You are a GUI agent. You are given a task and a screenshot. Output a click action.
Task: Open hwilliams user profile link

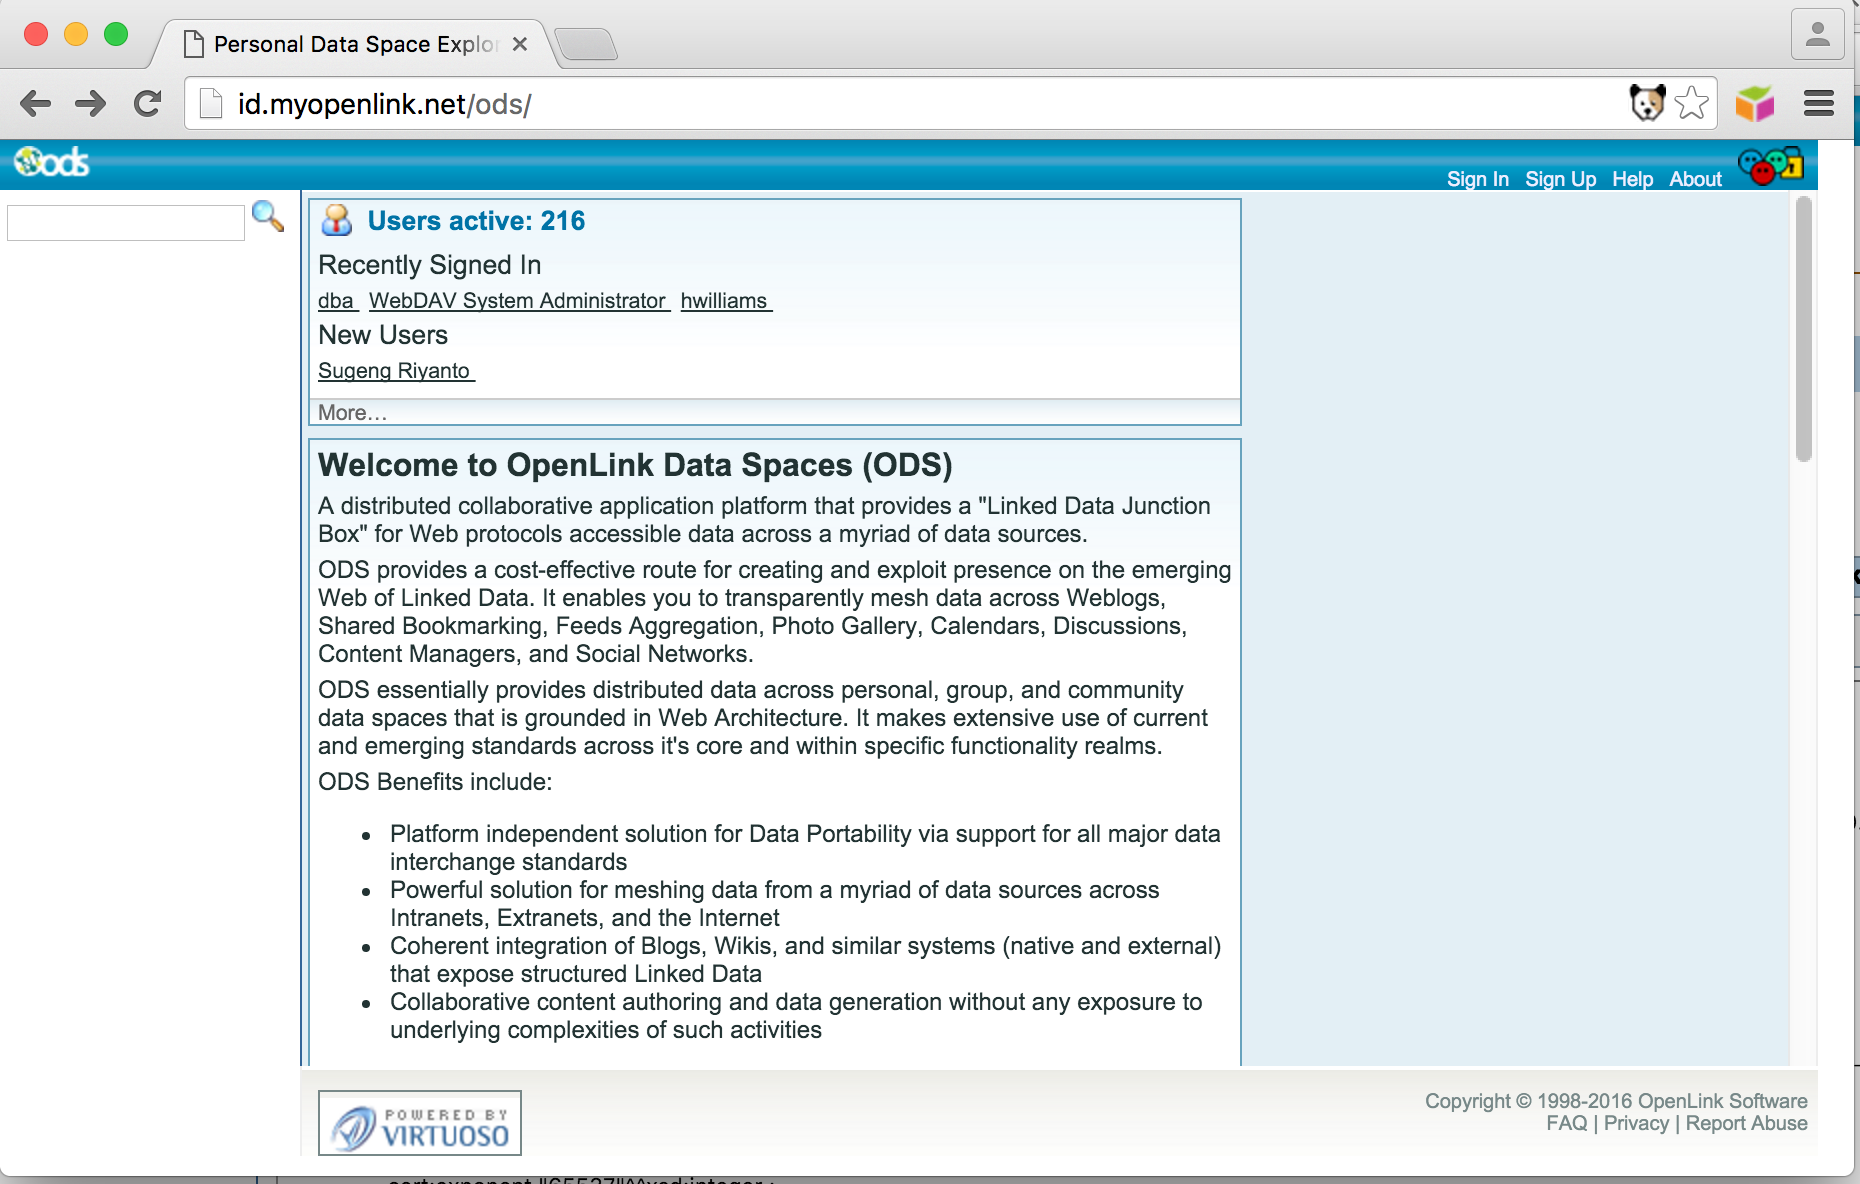coord(725,301)
